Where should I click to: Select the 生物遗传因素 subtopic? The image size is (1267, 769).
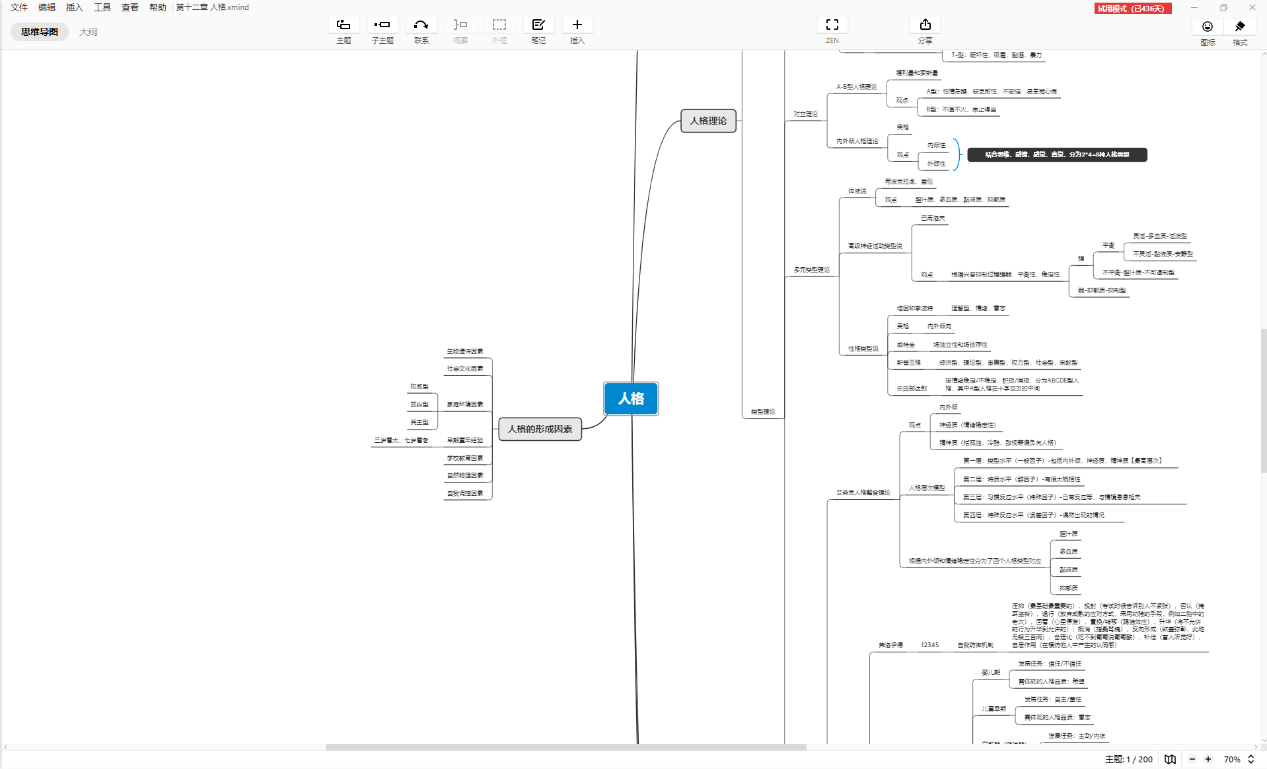[x=465, y=352]
